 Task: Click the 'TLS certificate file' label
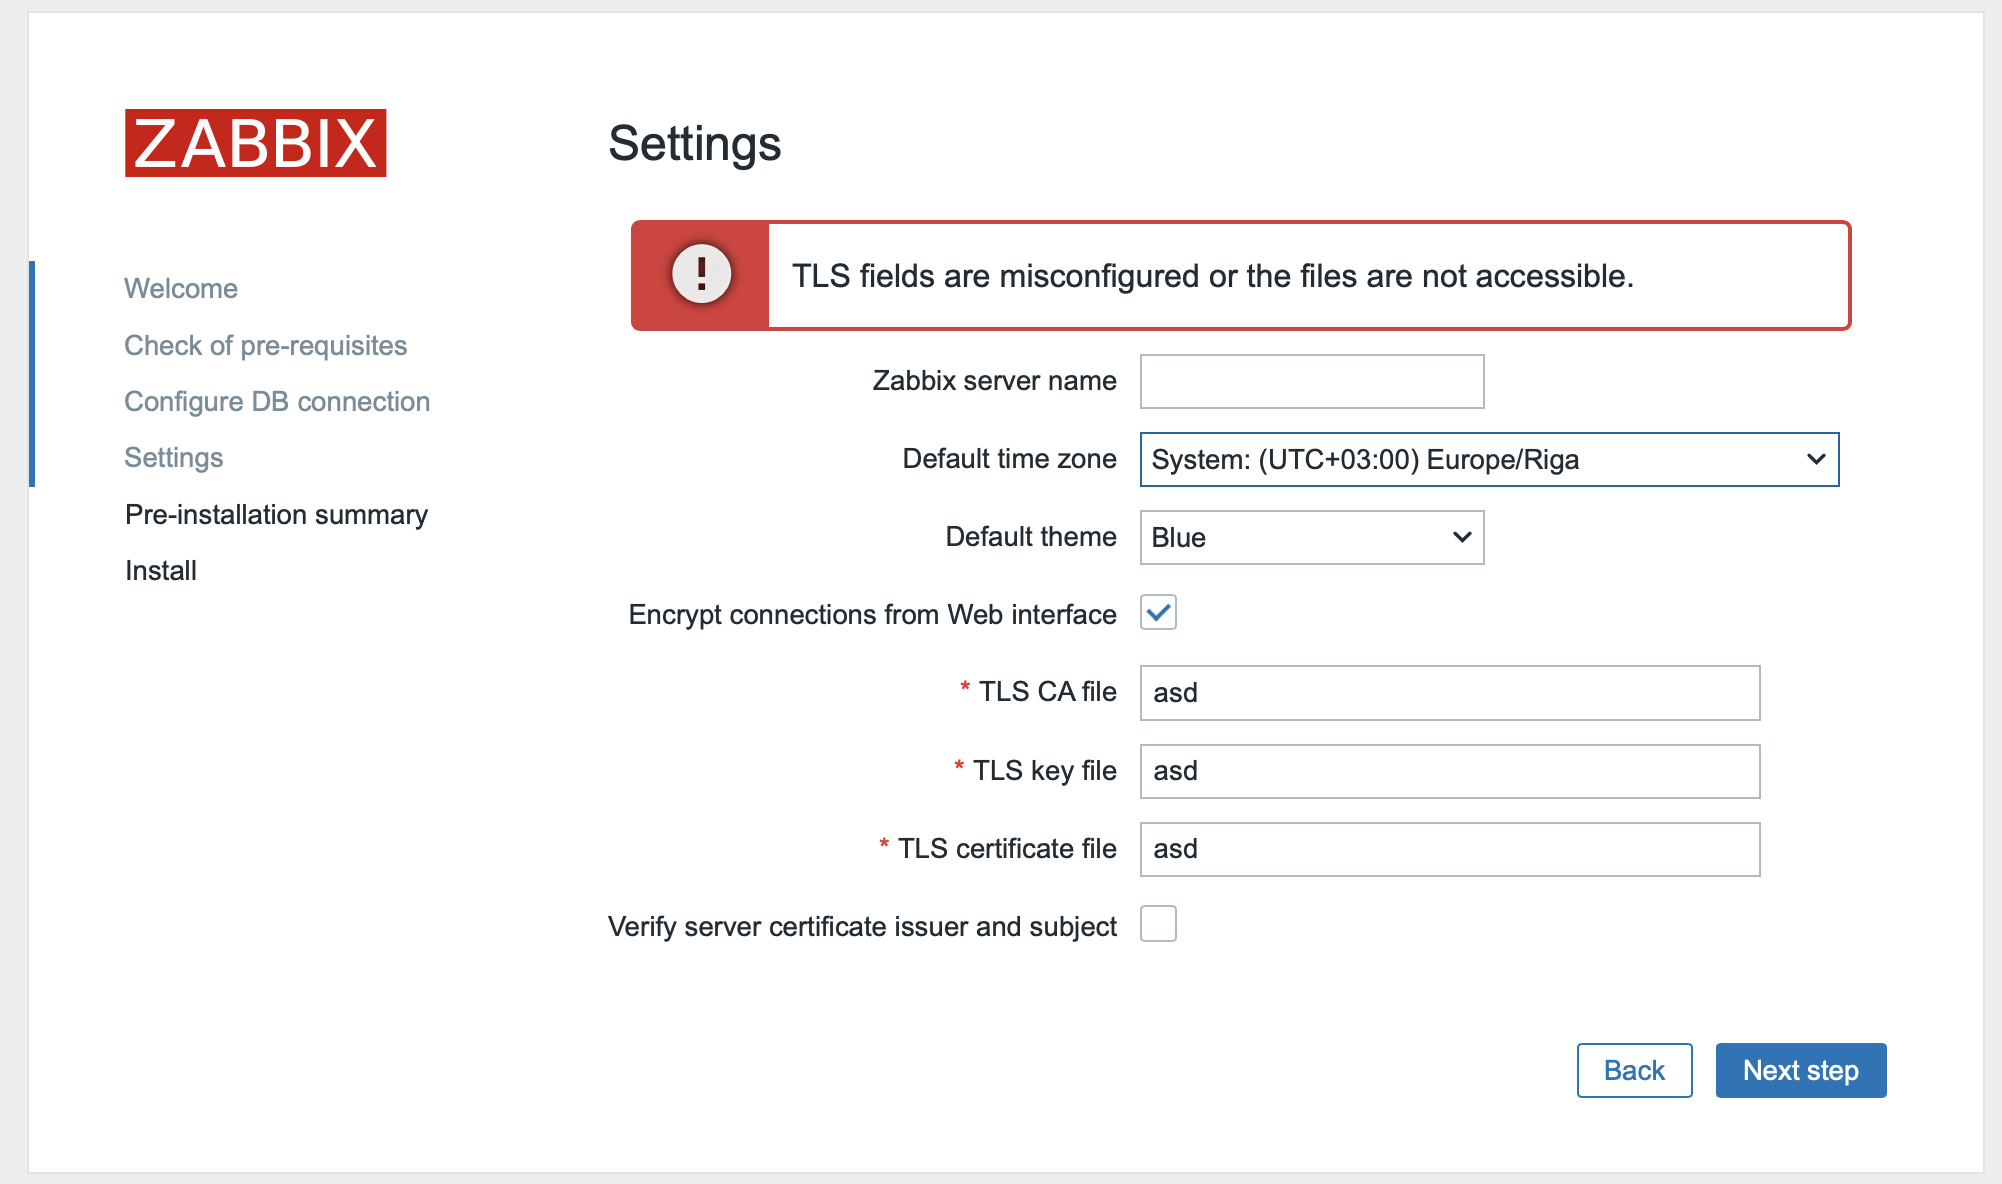tap(1007, 848)
